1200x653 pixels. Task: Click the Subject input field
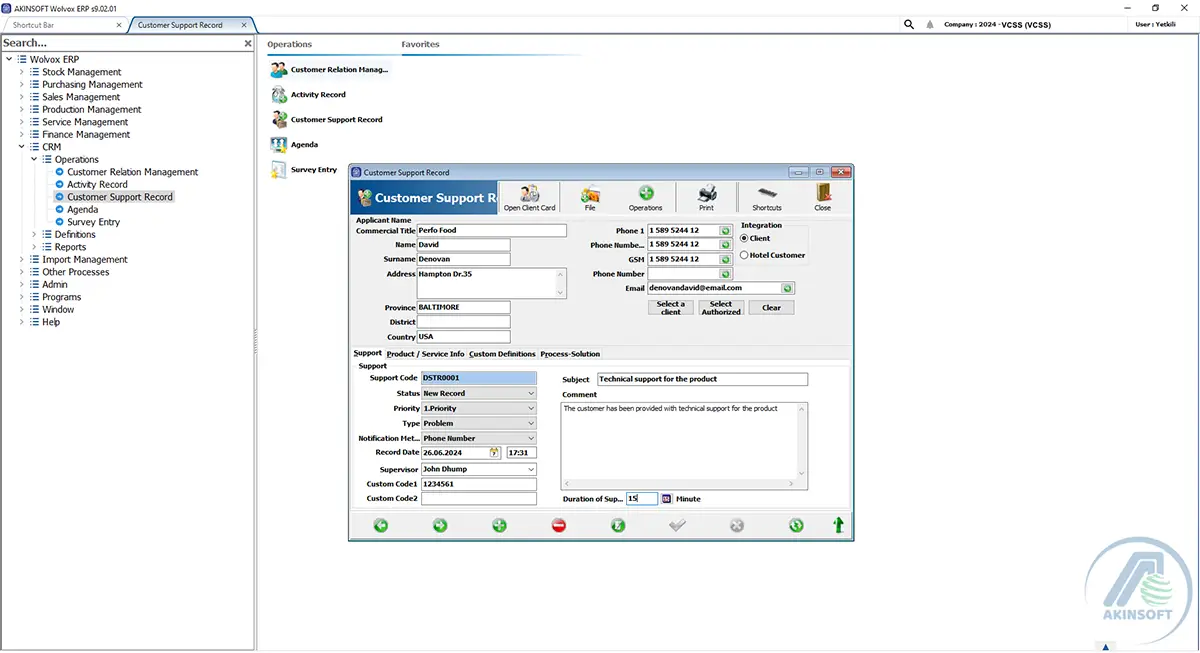coord(702,379)
